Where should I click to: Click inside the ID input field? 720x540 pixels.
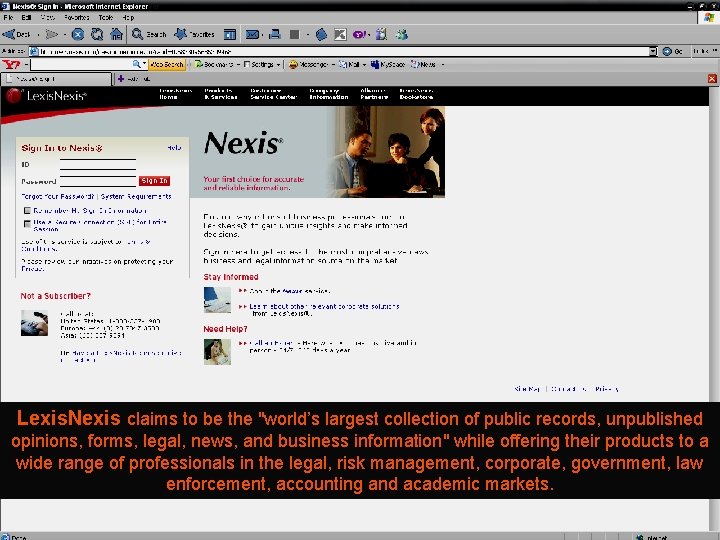pyautogui.click(x=98, y=164)
